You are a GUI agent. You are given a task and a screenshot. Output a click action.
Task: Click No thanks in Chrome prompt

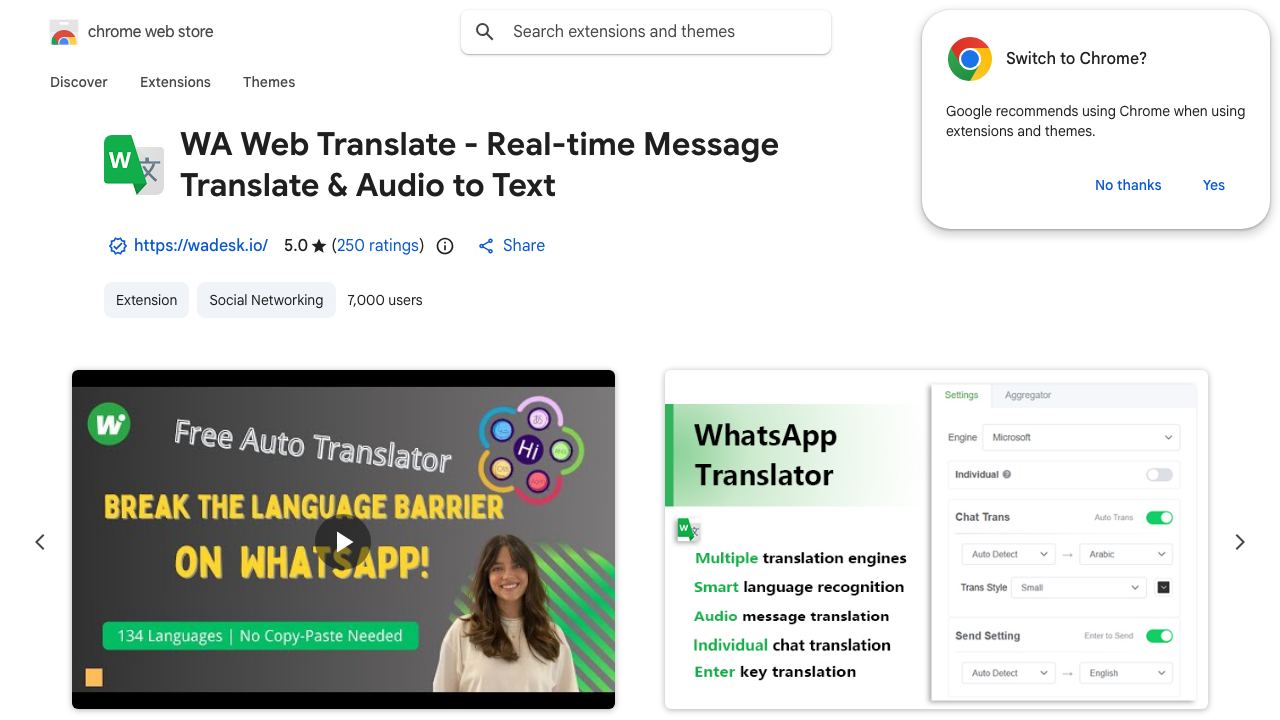pyautogui.click(x=1128, y=185)
